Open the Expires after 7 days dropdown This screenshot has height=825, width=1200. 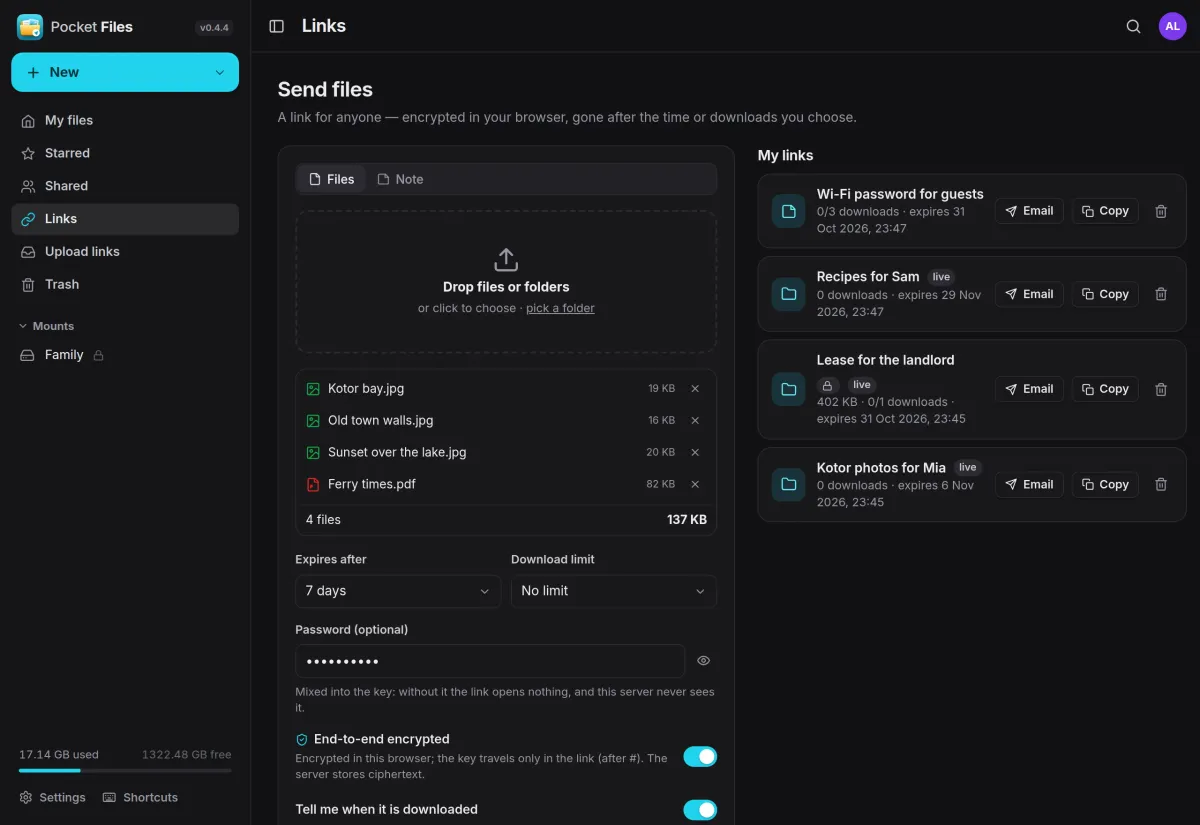(398, 591)
